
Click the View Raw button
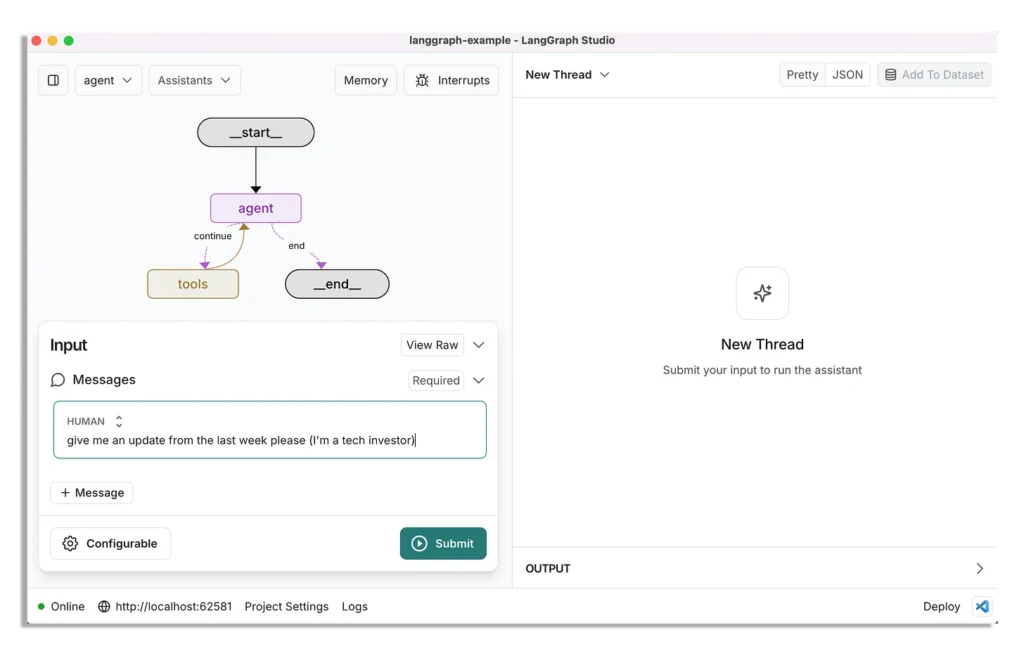click(x=432, y=345)
